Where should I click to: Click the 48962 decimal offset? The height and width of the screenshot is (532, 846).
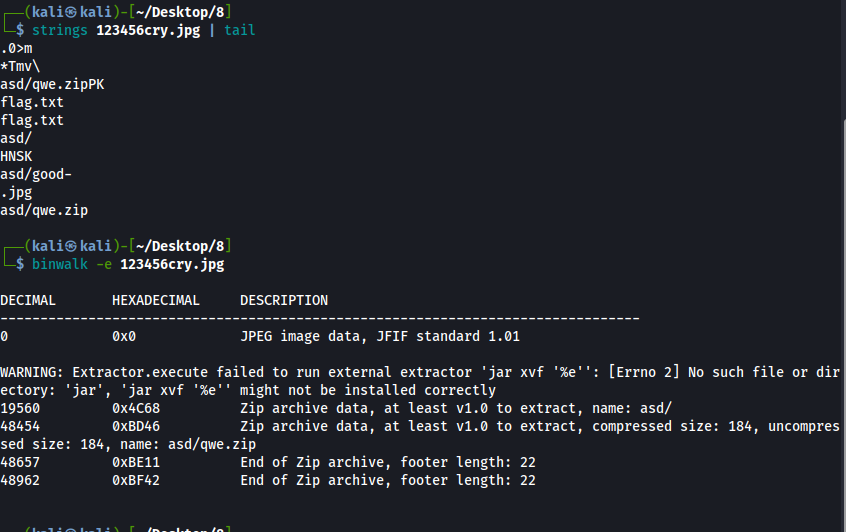20,480
